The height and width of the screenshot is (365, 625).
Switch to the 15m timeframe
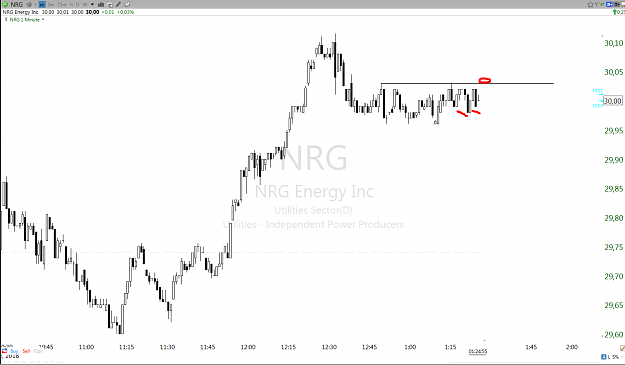pos(62,4)
